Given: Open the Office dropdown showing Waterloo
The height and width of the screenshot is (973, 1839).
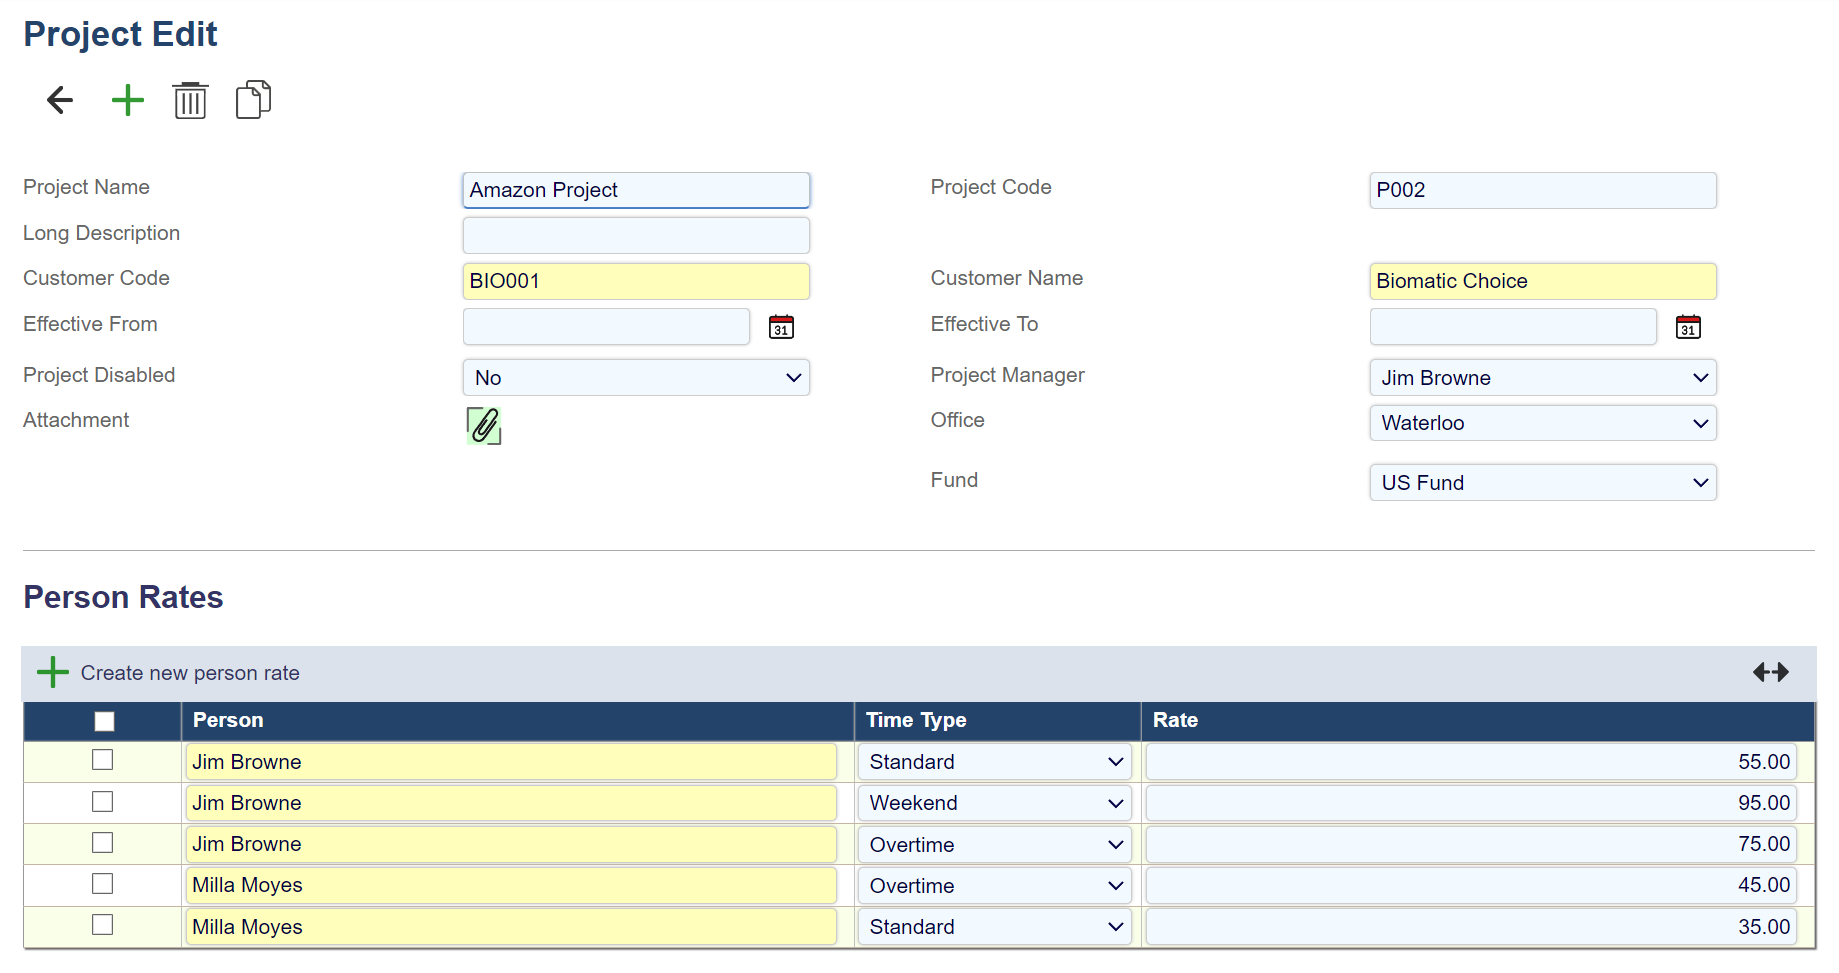Looking at the screenshot, I should pyautogui.click(x=1542, y=423).
